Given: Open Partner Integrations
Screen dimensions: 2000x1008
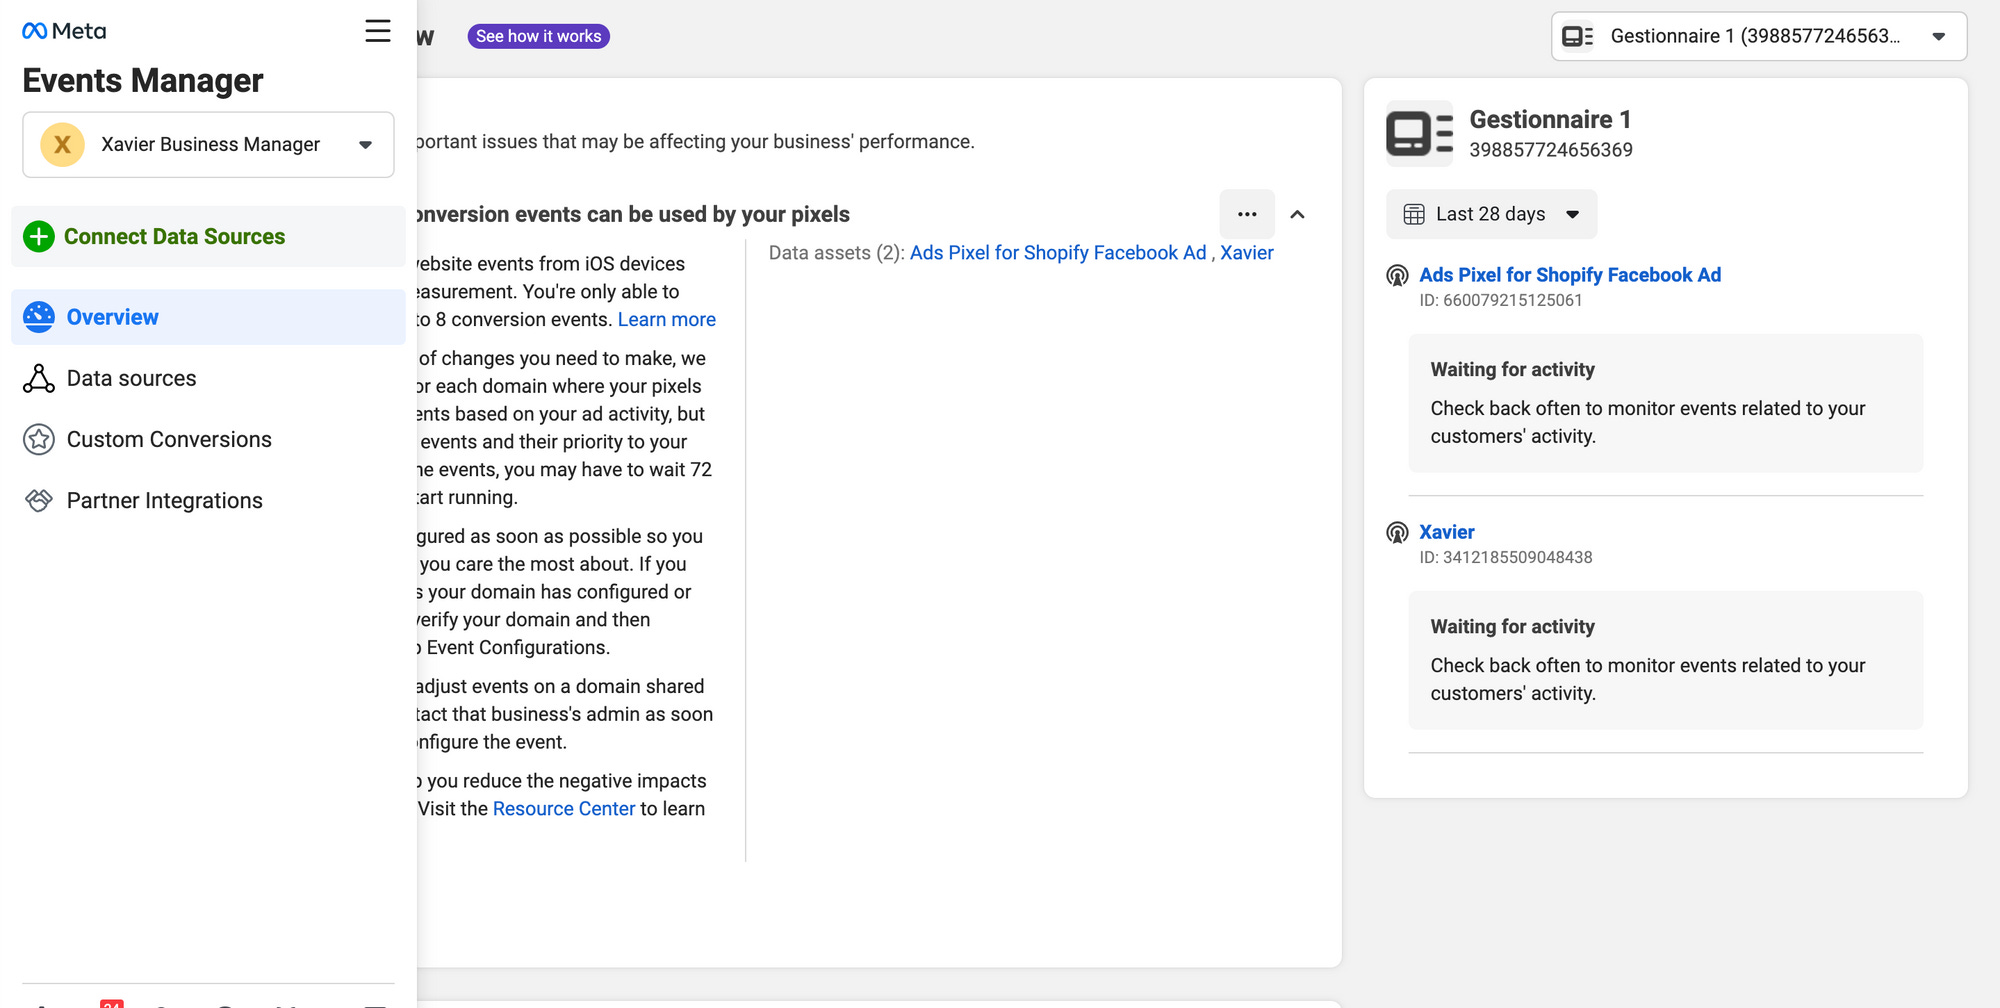Looking at the screenshot, I should pyautogui.click(x=208, y=500).
